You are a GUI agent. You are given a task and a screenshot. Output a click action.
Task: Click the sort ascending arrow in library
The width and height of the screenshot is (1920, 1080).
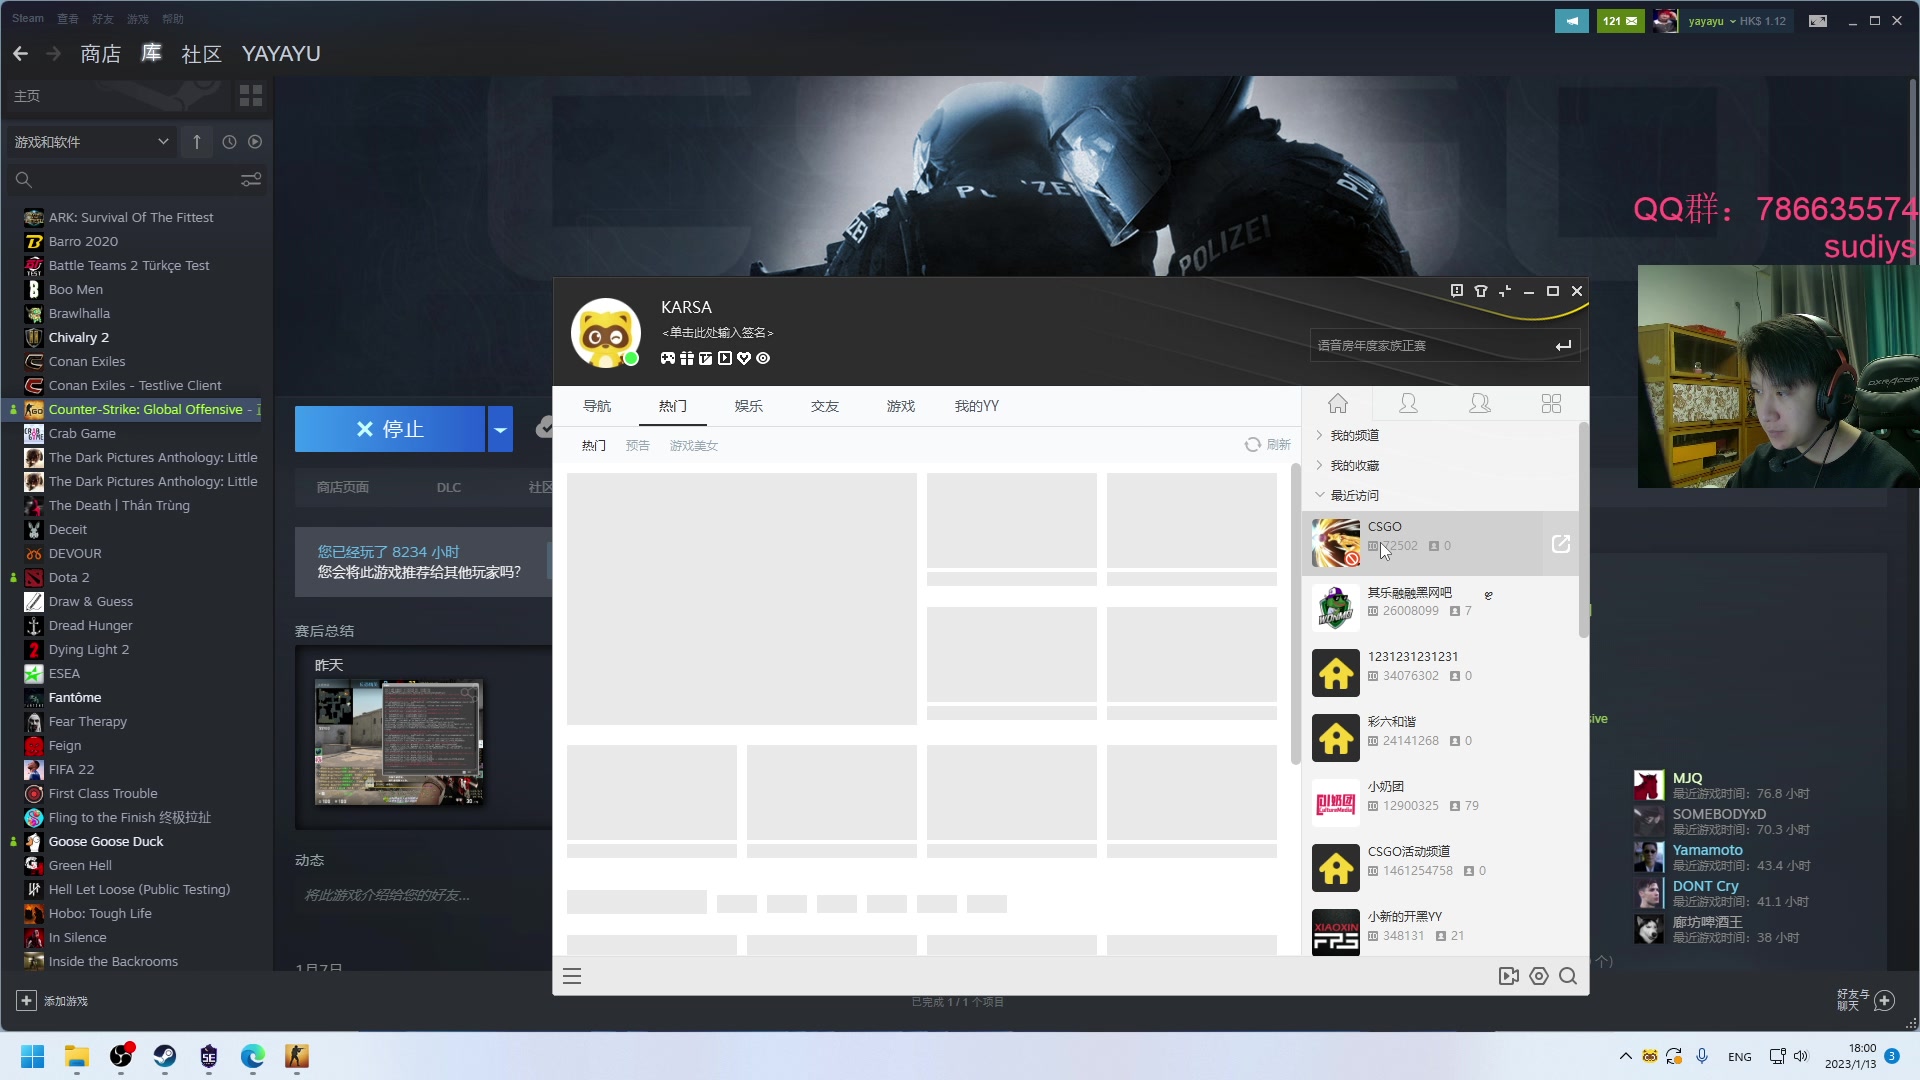[x=197, y=142]
